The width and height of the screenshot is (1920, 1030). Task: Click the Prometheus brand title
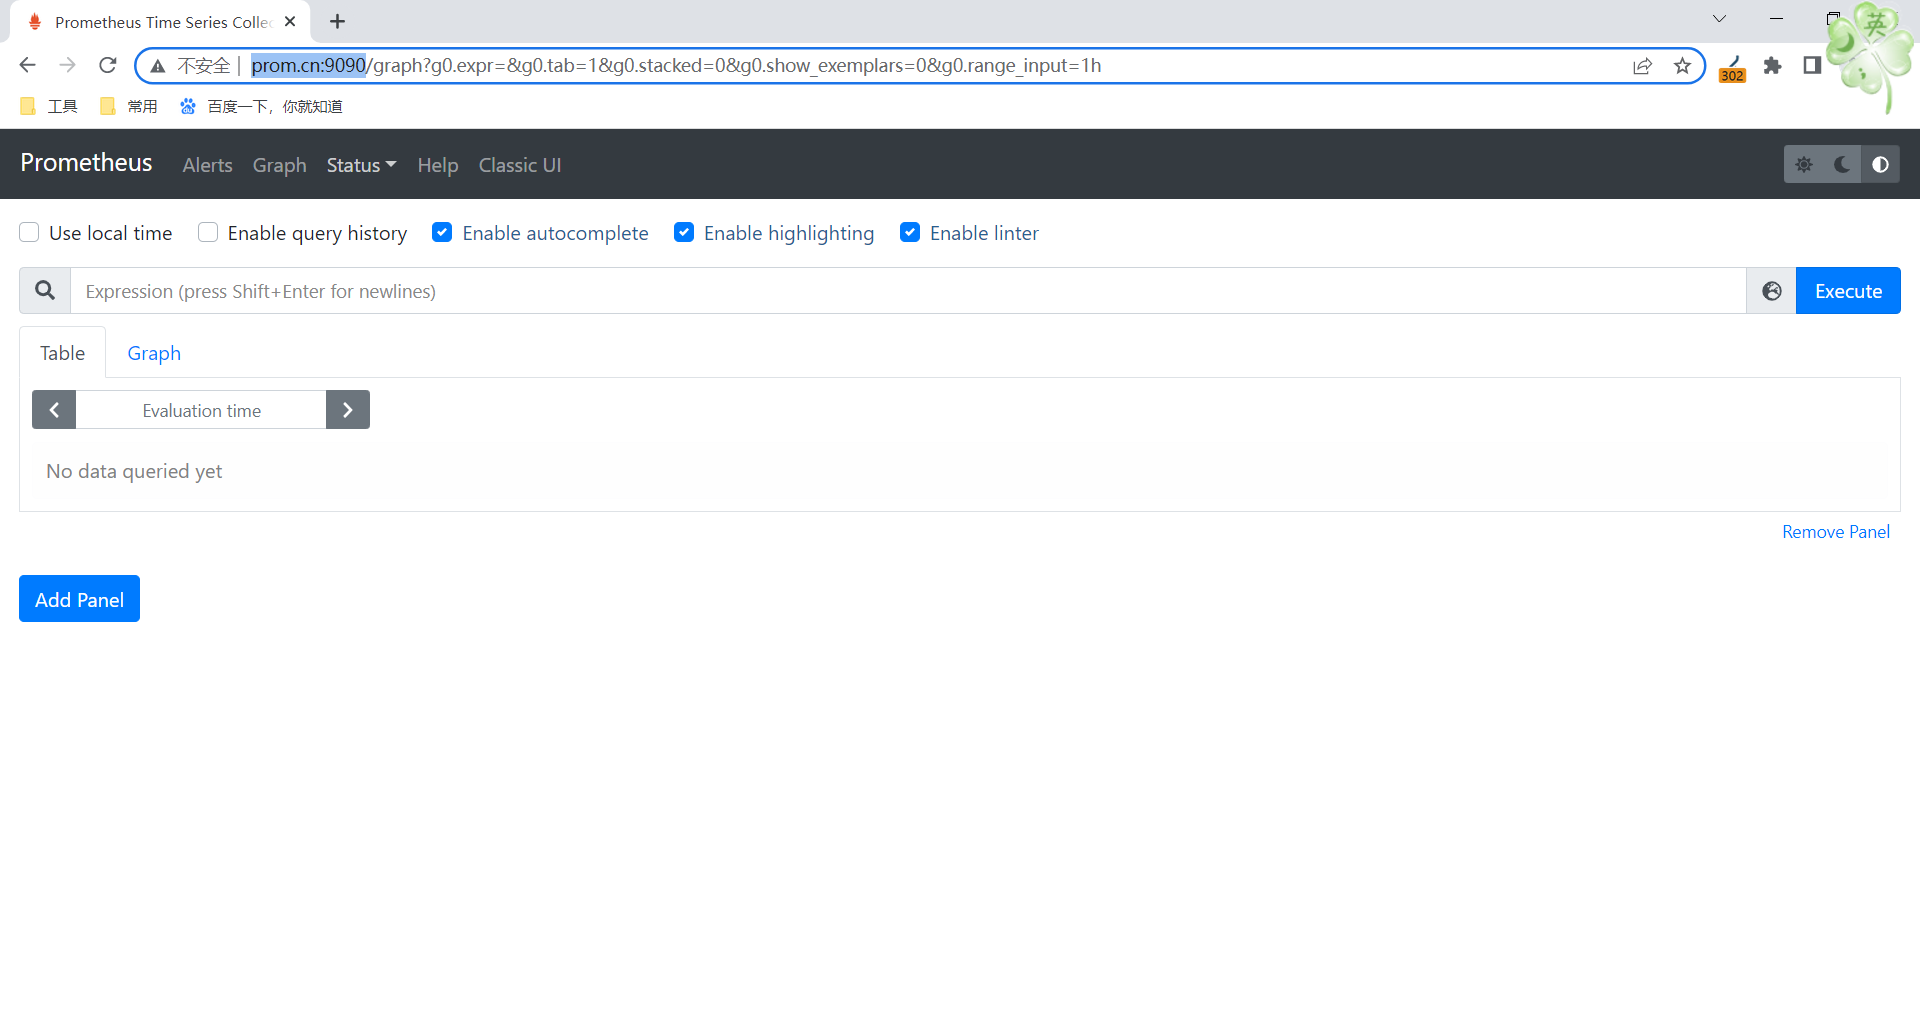tap(86, 163)
